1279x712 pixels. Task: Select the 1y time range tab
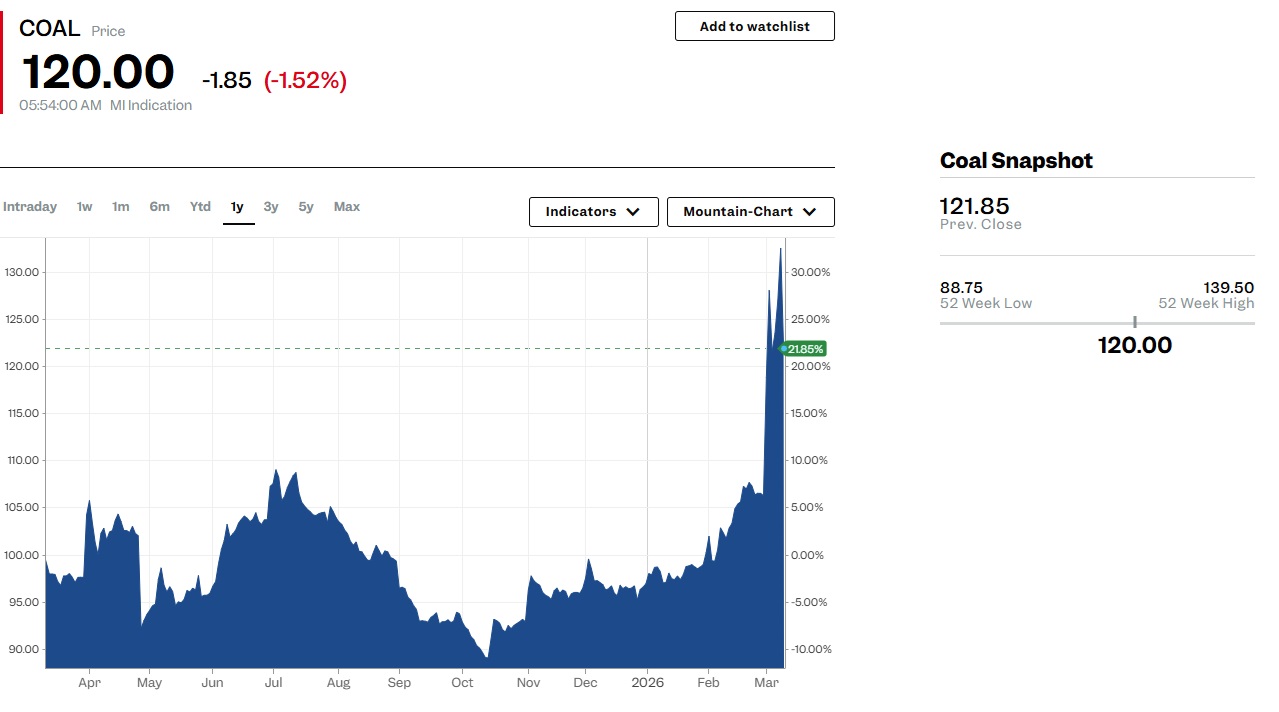pyautogui.click(x=238, y=207)
